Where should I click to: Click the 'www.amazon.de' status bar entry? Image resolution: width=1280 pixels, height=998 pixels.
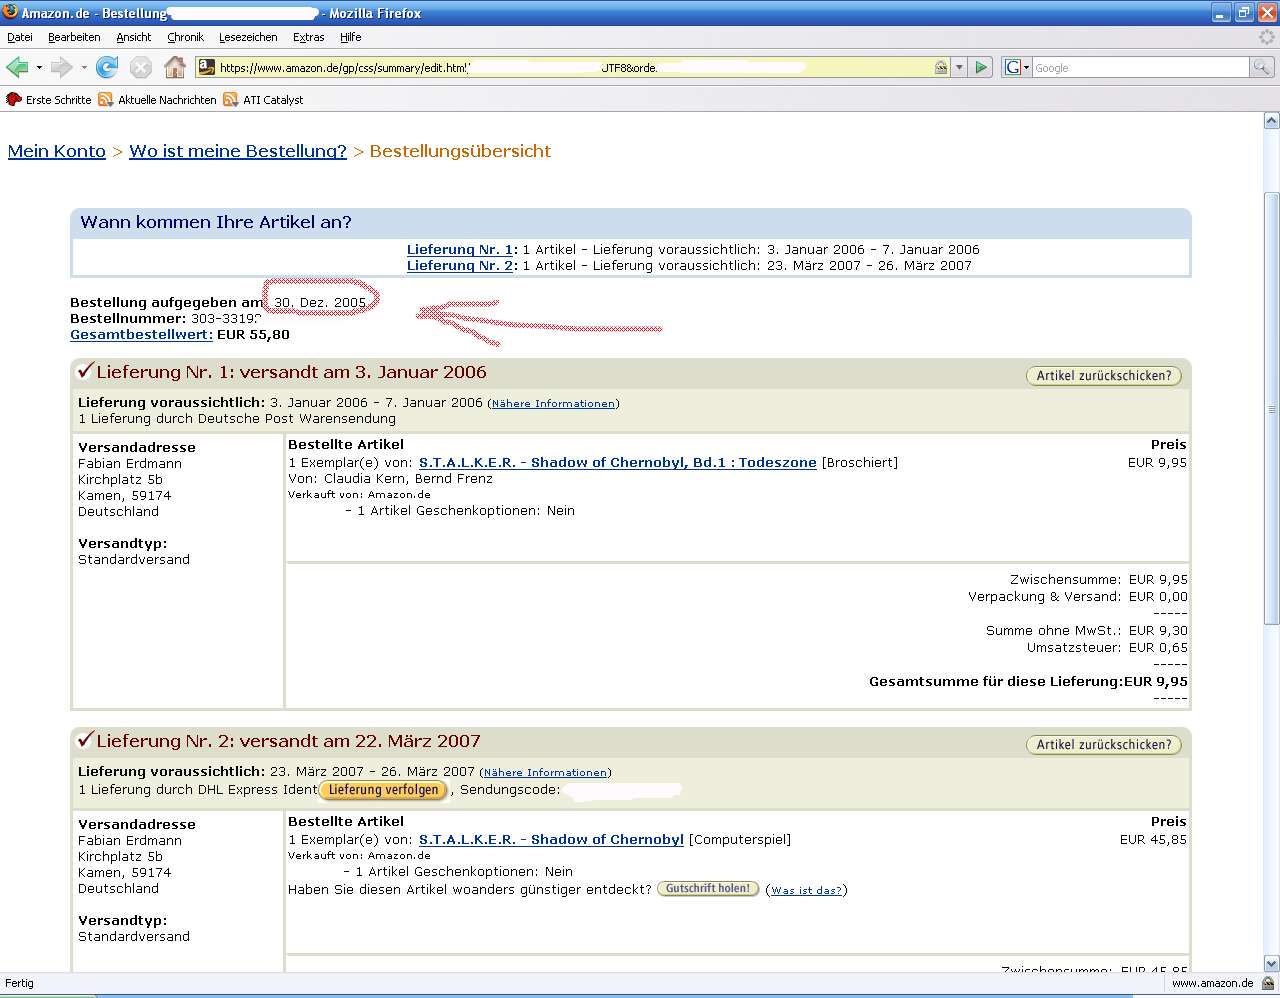[x=1212, y=983]
